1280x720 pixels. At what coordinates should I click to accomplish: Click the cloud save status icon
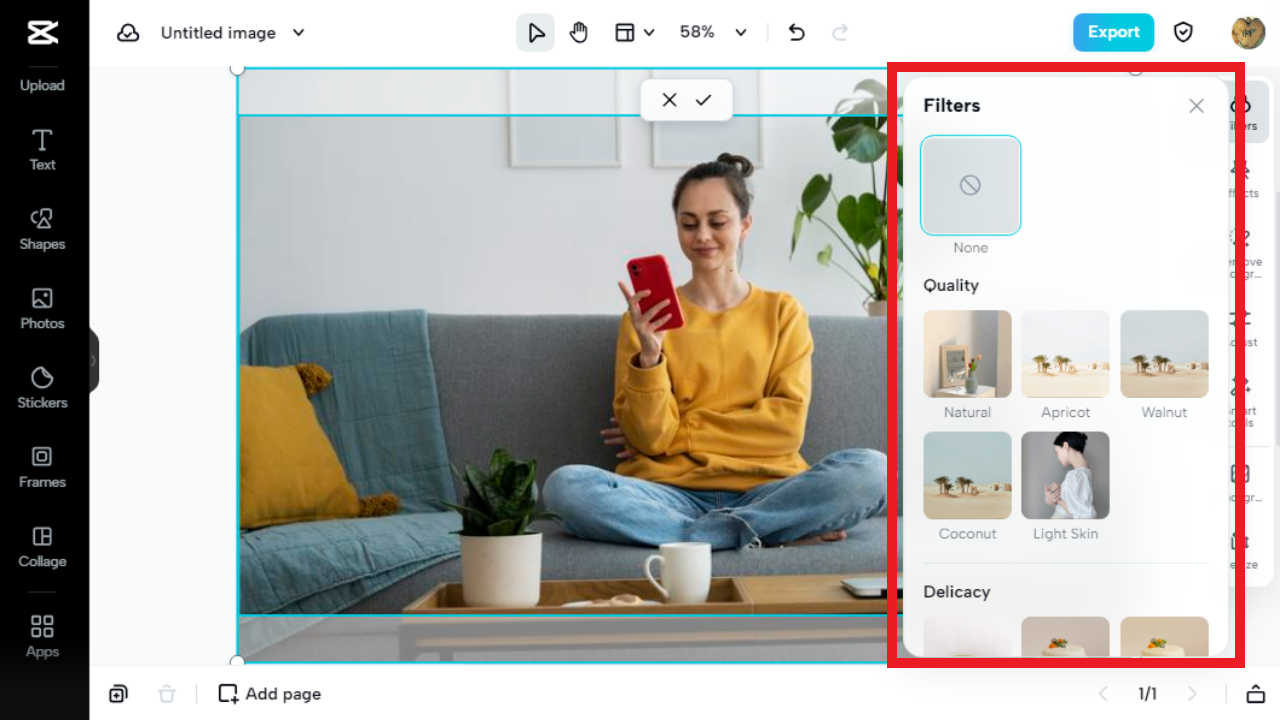(x=128, y=33)
